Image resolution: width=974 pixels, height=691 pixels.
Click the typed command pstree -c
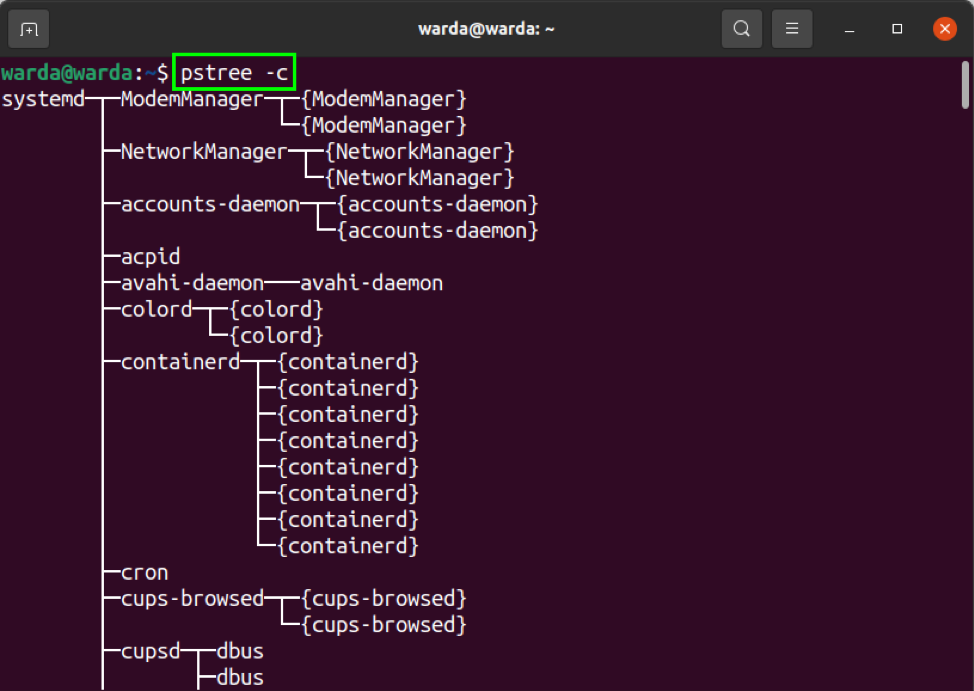coord(234,73)
